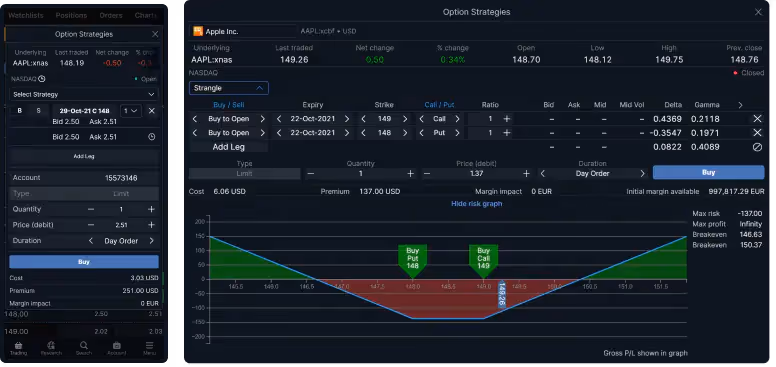Decrease Quantity in the large window

311,174
